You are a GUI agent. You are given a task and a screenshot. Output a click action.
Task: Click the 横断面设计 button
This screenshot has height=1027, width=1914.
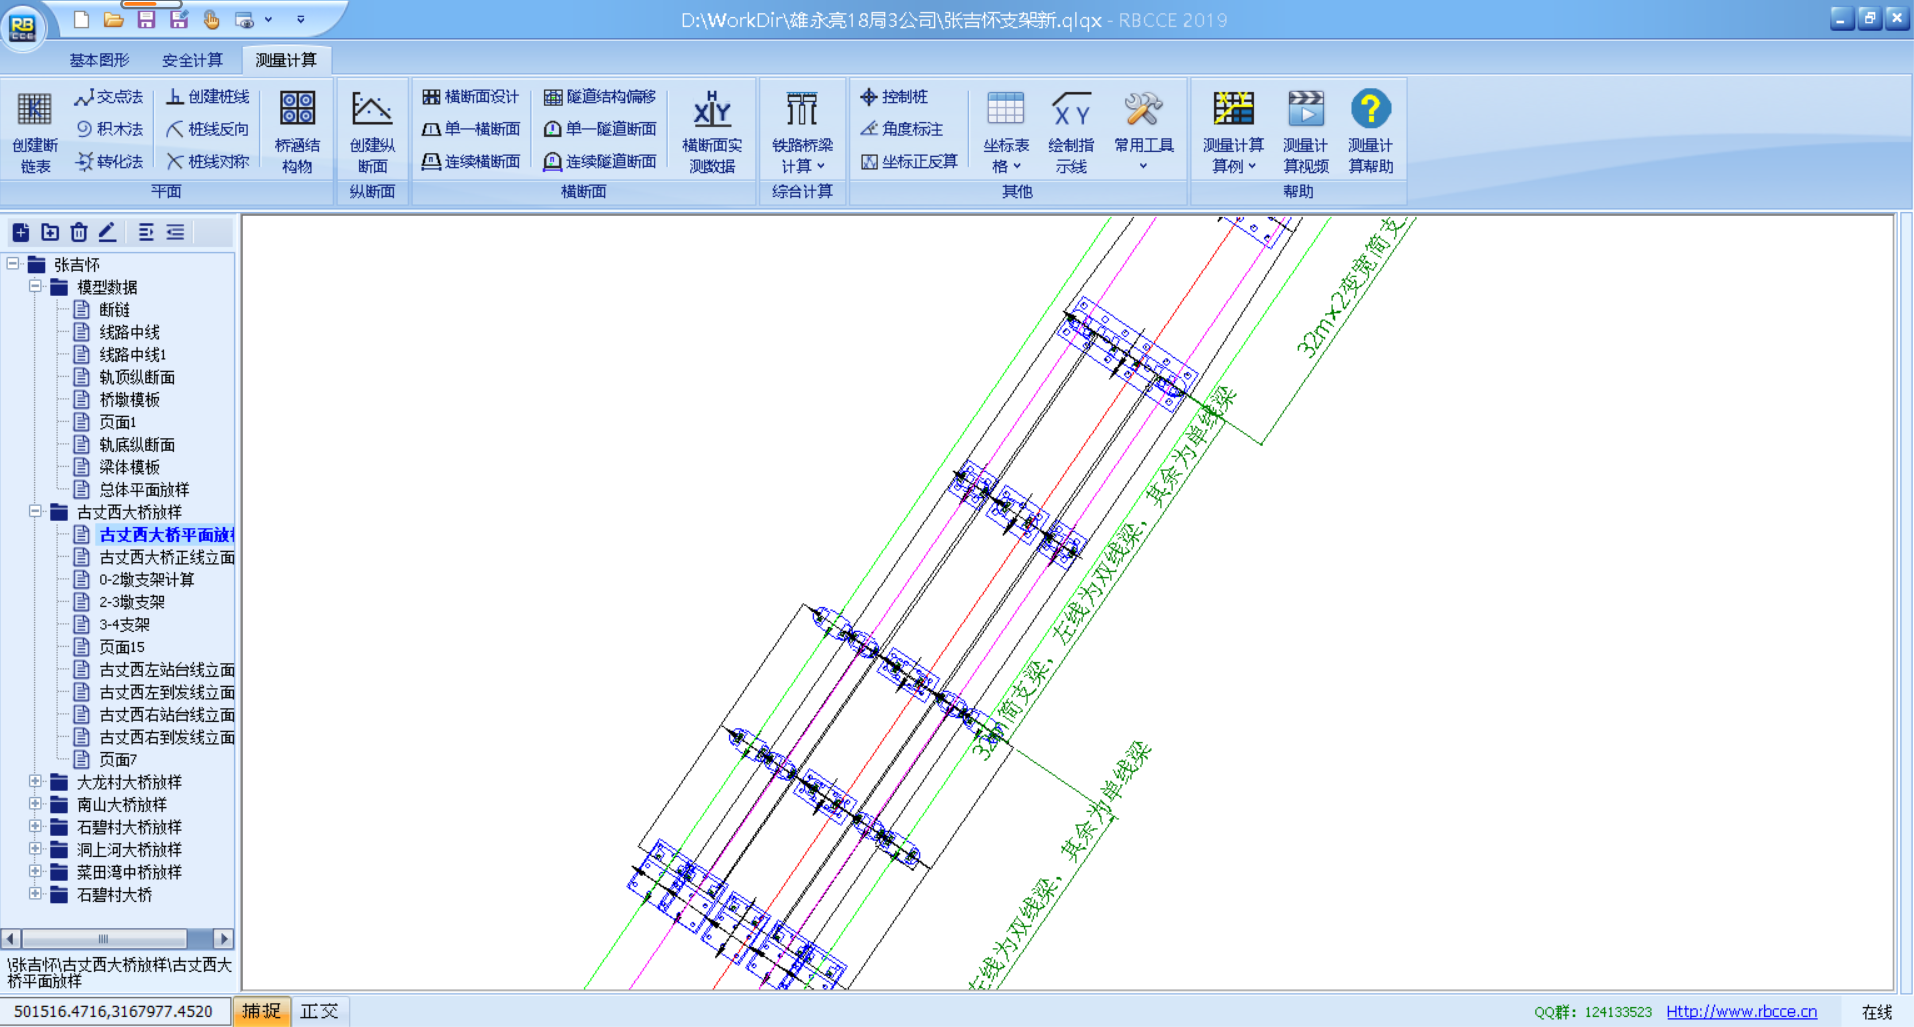(x=471, y=97)
